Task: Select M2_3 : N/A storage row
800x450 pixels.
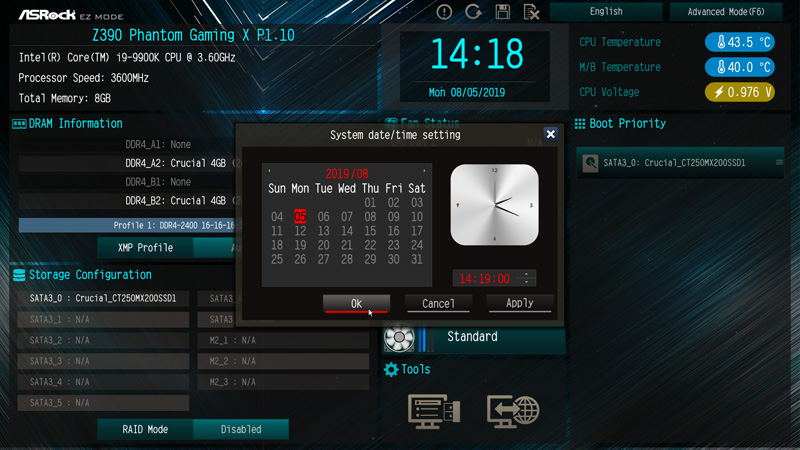Action: click(x=283, y=382)
